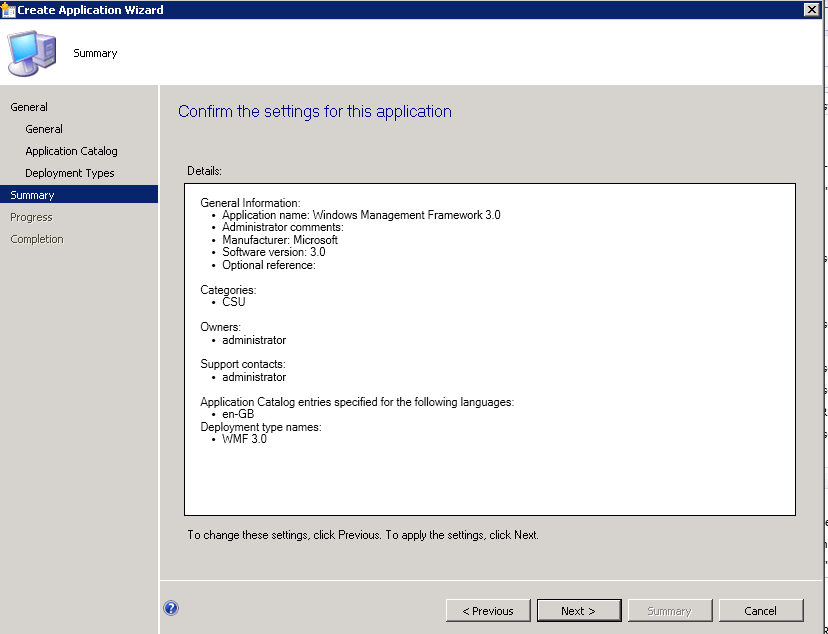Click the 'Optional reference:' line
The height and width of the screenshot is (634, 828).
(269, 265)
